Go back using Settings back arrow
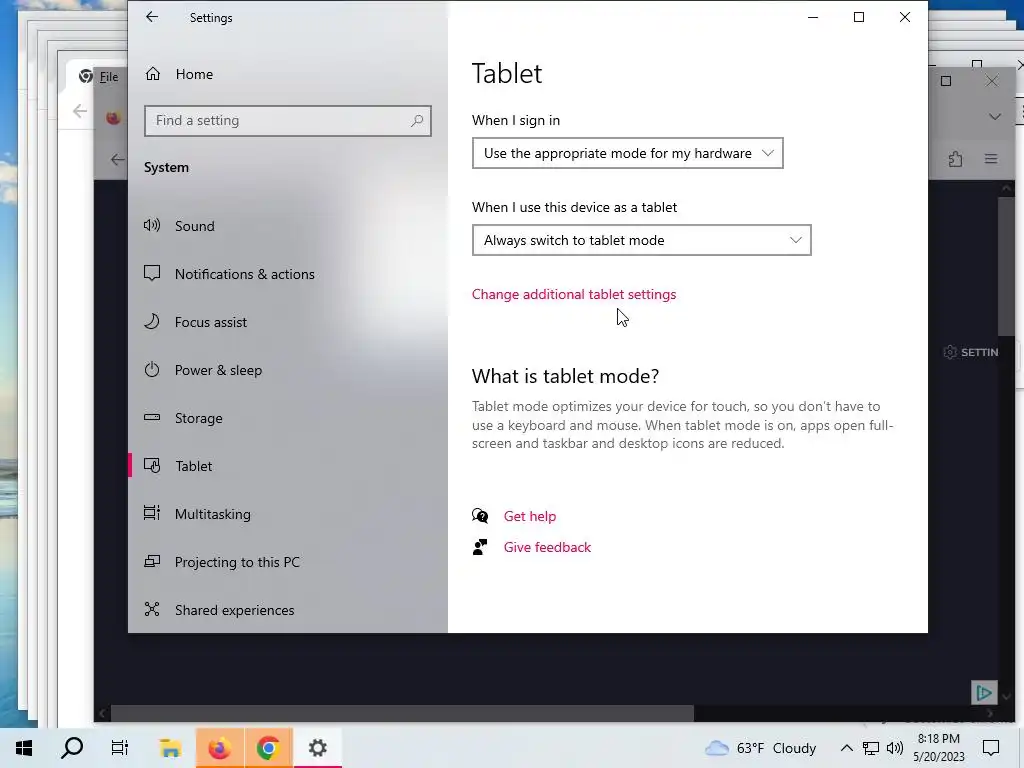 152,18
